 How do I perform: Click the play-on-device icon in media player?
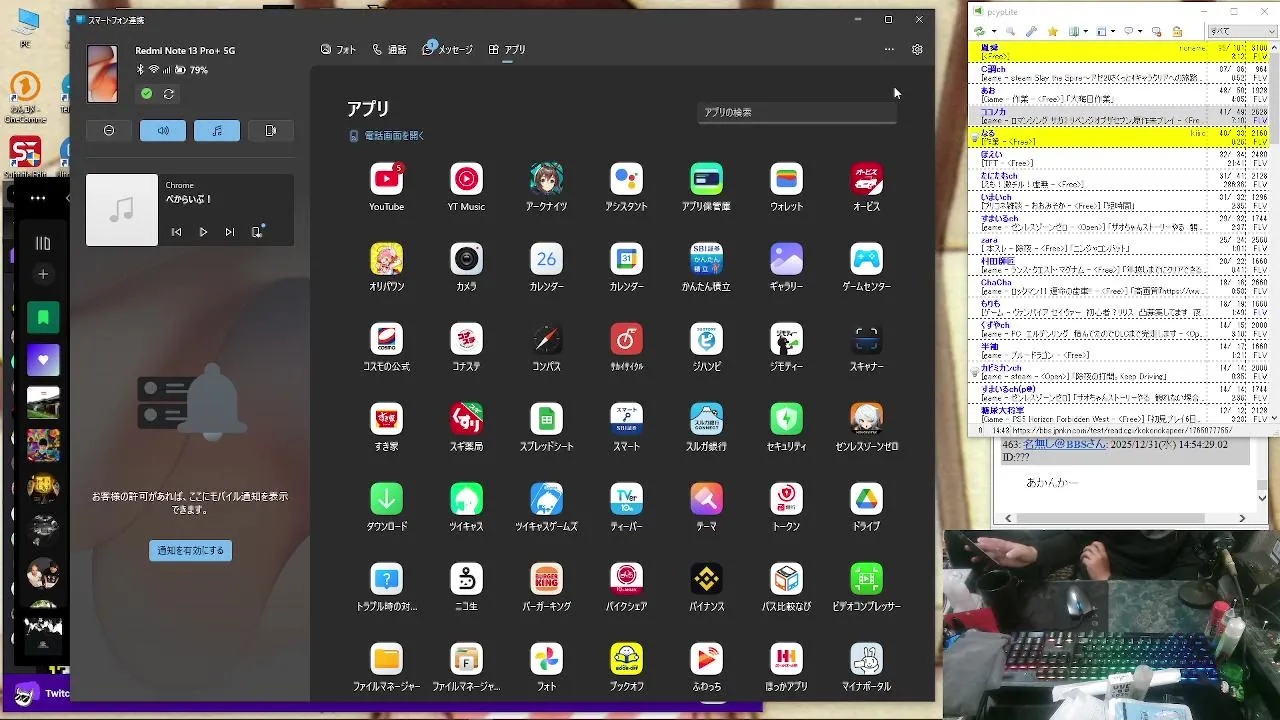click(x=258, y=231)
